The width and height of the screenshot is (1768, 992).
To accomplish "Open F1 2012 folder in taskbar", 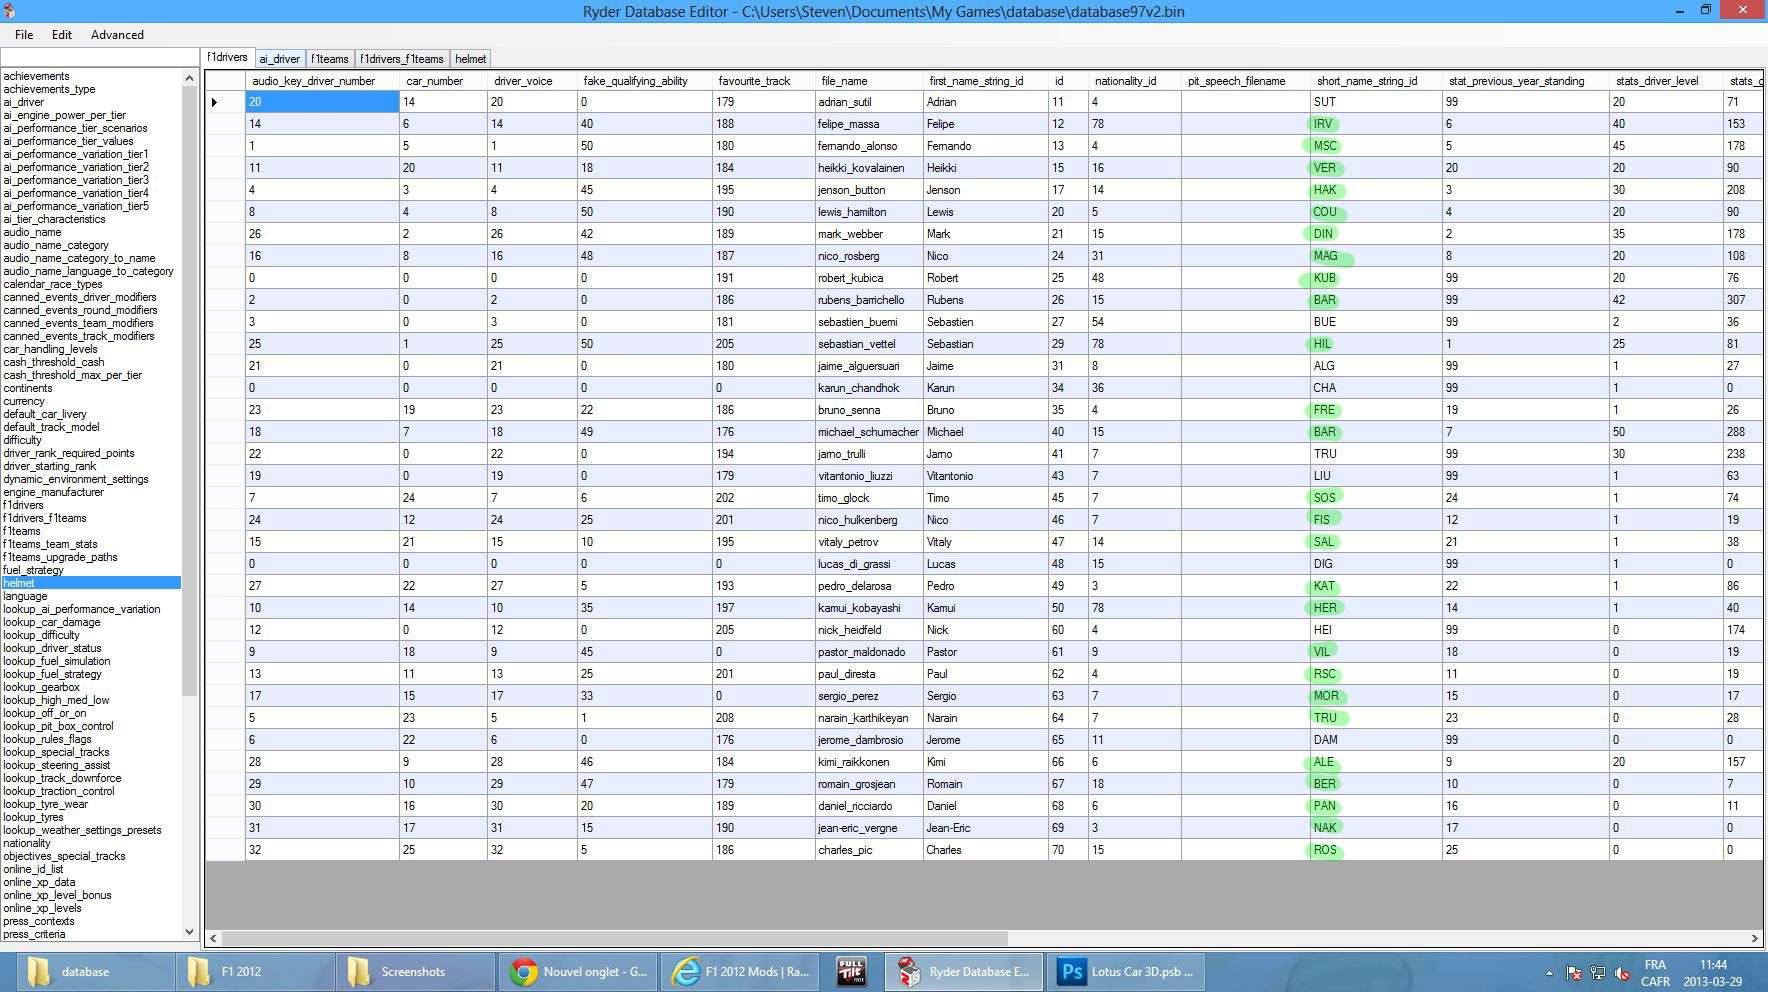I will 255,971.
